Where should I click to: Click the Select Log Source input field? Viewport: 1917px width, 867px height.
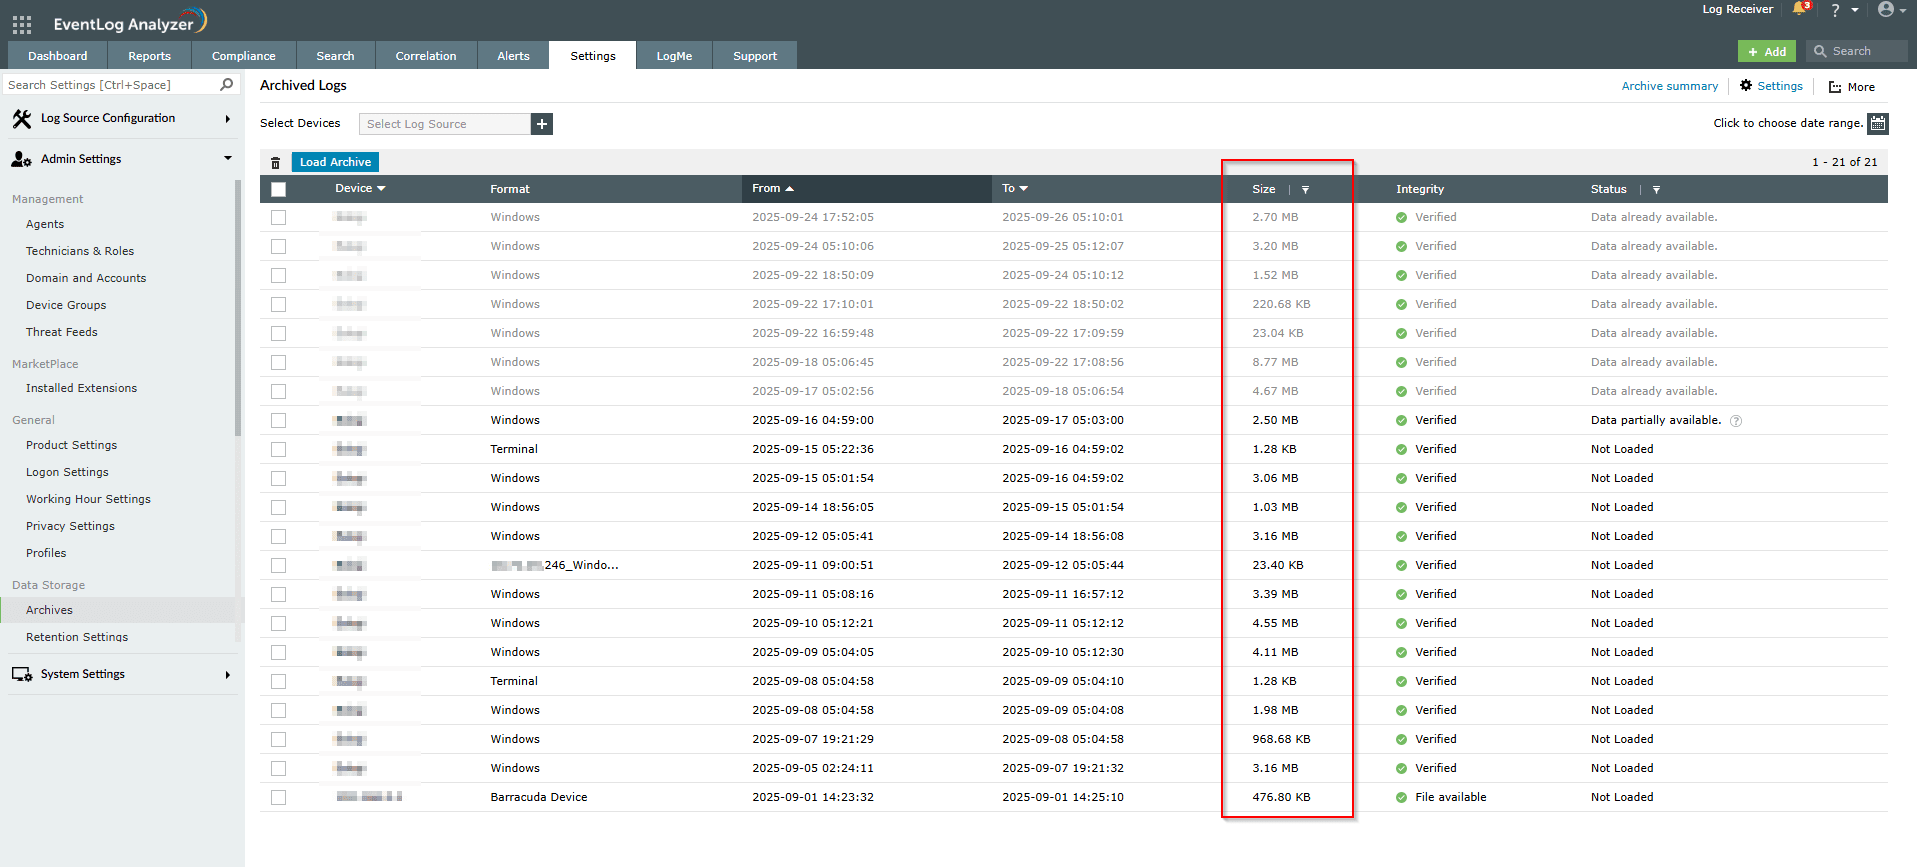(x=444, y=124)
